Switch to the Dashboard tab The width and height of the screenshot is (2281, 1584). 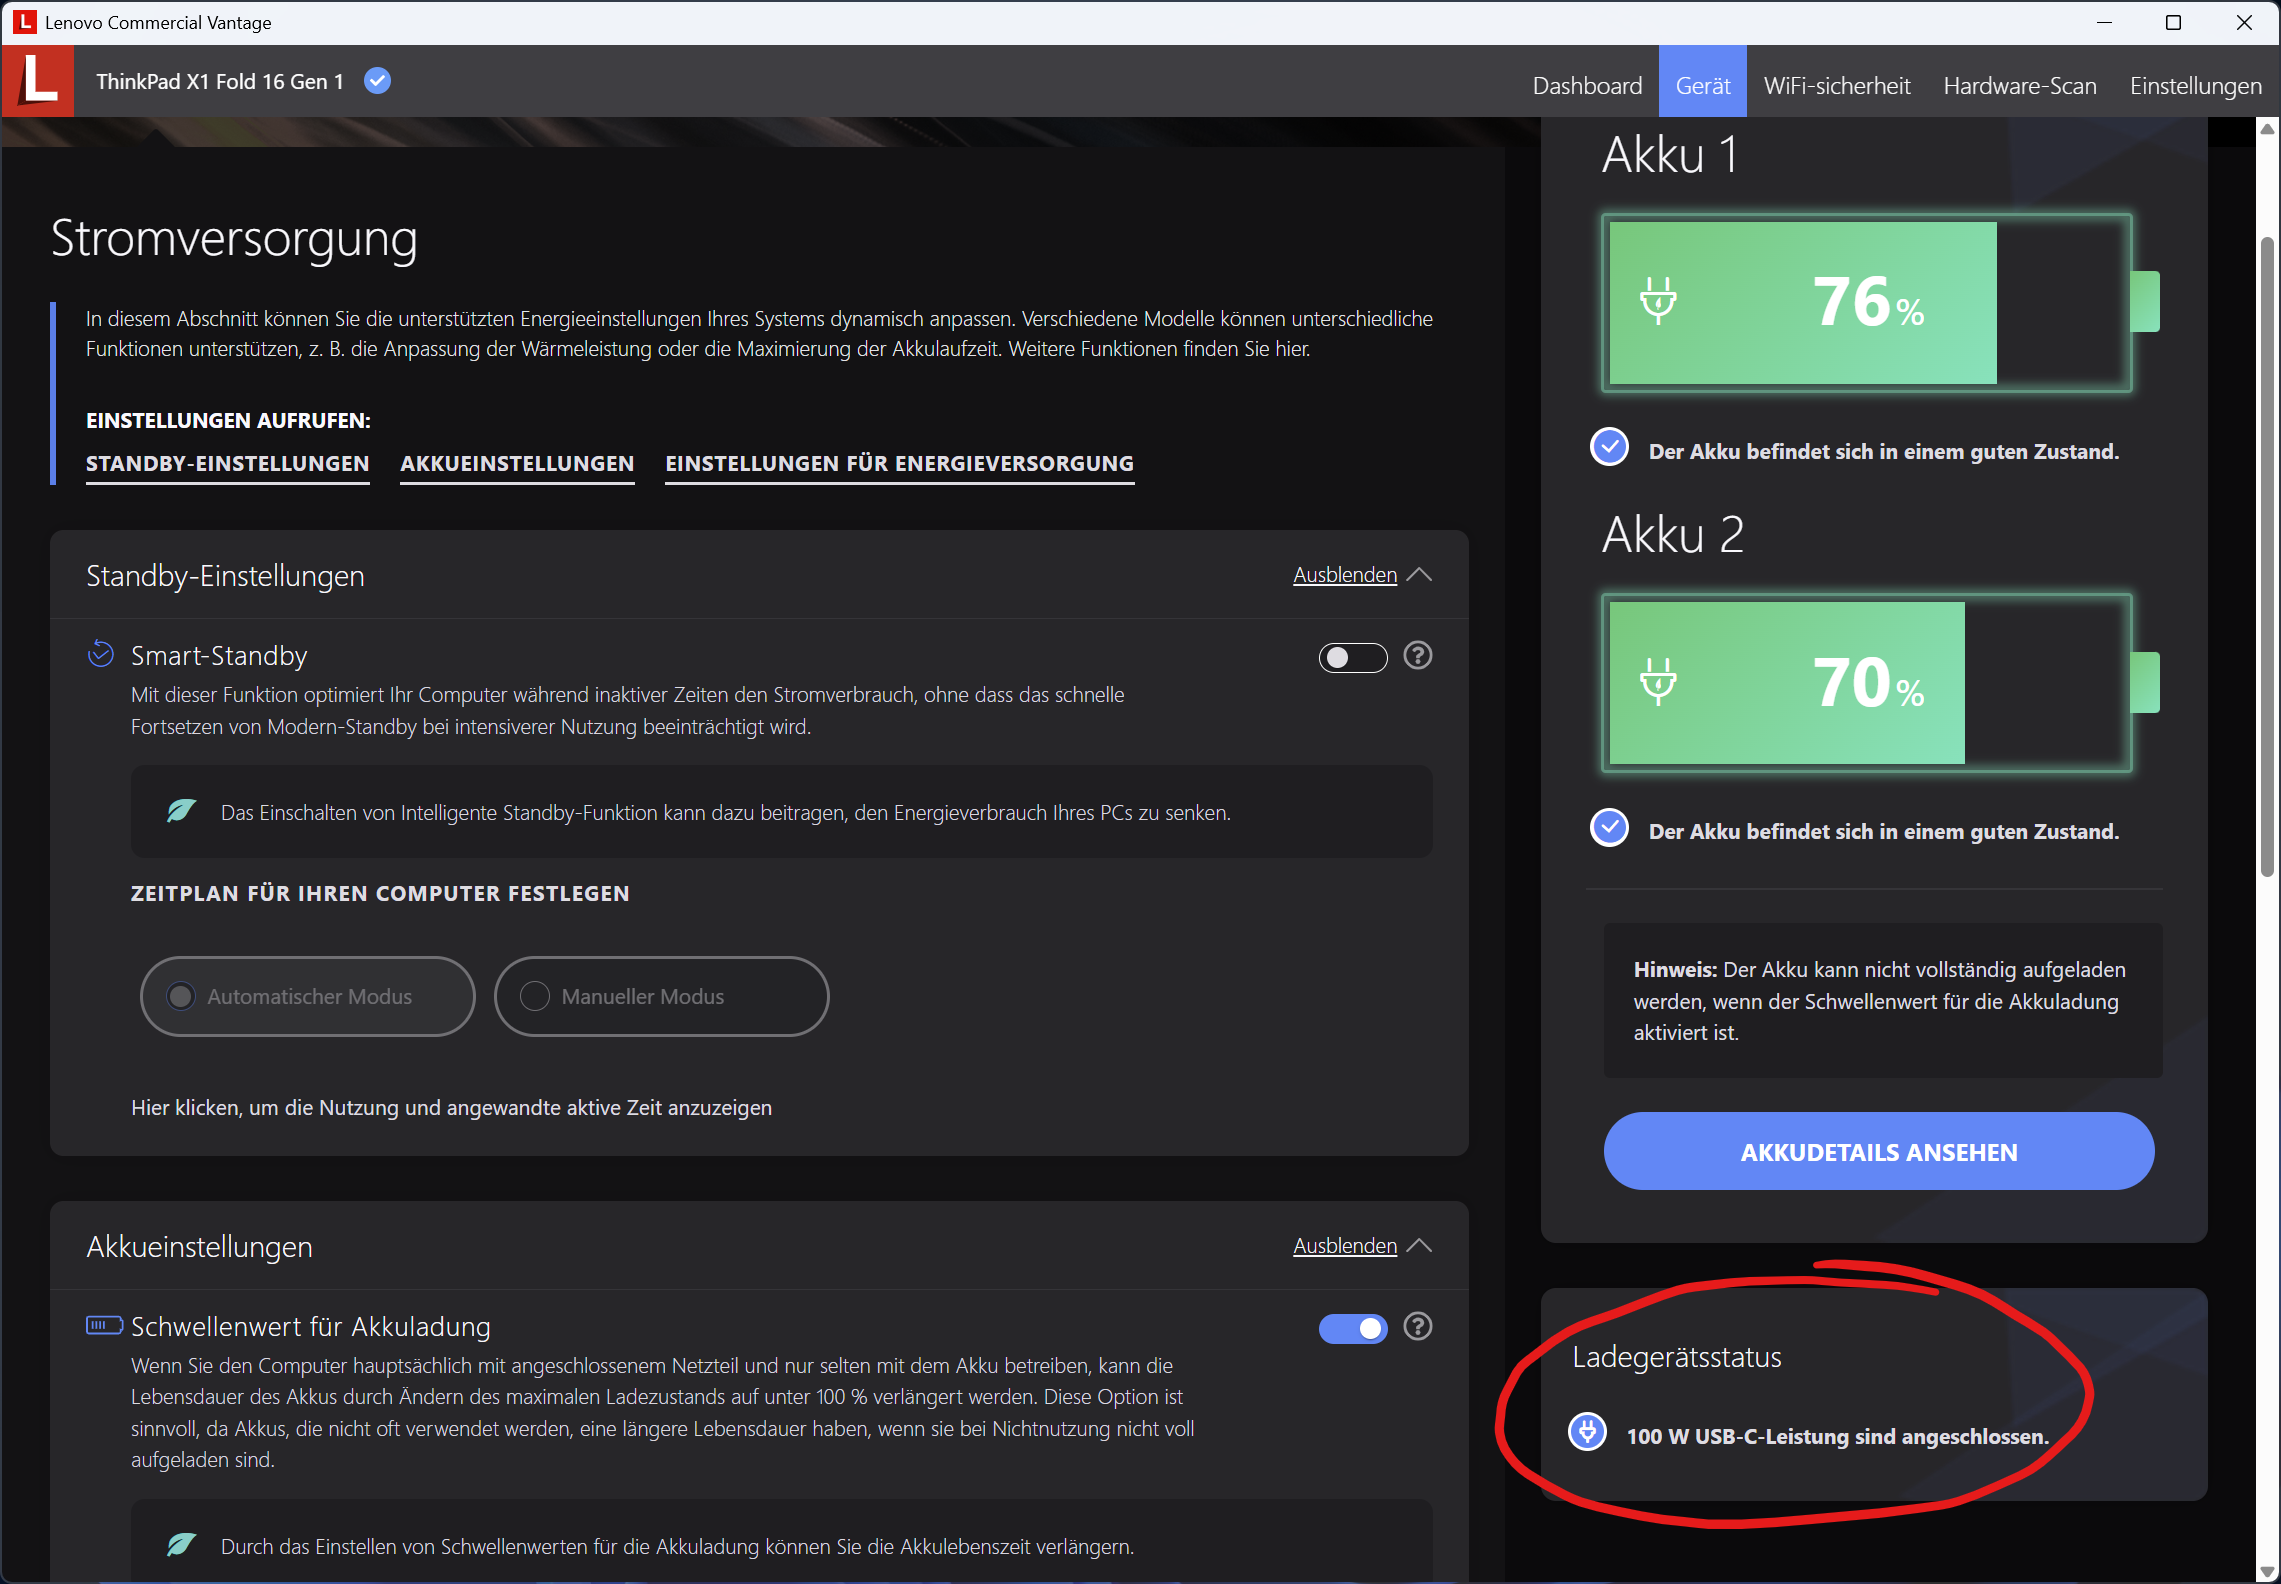coord(1586,86)
